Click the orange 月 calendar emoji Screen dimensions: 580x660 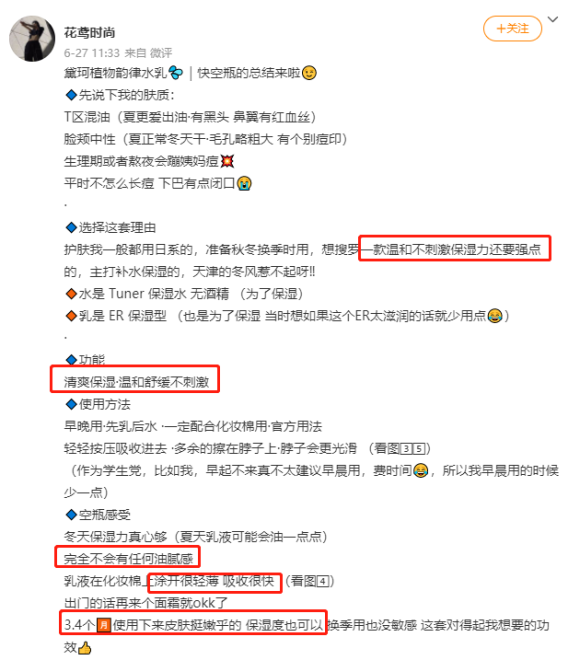pyautogui.click(x=104, y=625)
